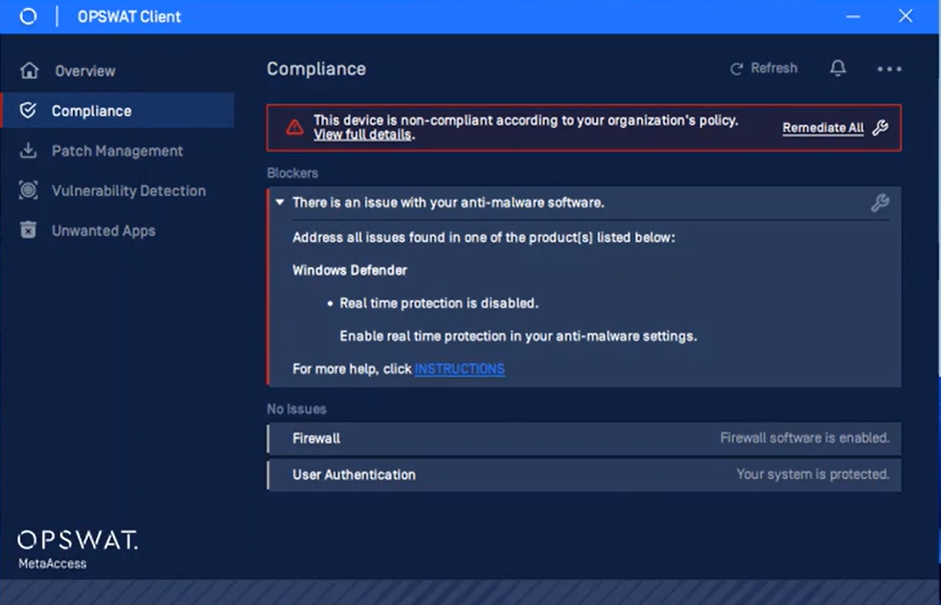Click 'This device is non-compliant' warning text
Screen dimensions: 941x605
[526, 120]
